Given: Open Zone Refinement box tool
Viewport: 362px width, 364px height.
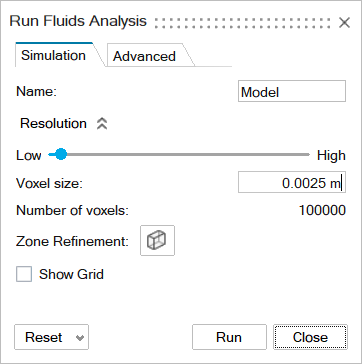Looking at the screenshot, I should pyautogui.click(x=157, y=240).
